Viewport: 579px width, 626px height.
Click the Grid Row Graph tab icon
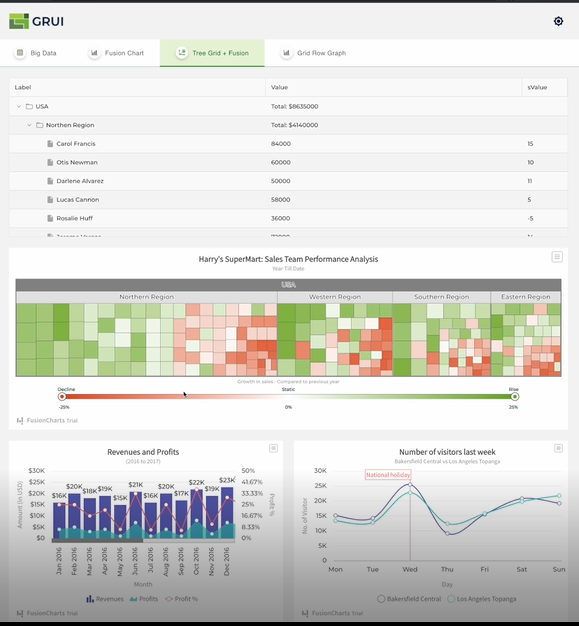tap(286, 53)
